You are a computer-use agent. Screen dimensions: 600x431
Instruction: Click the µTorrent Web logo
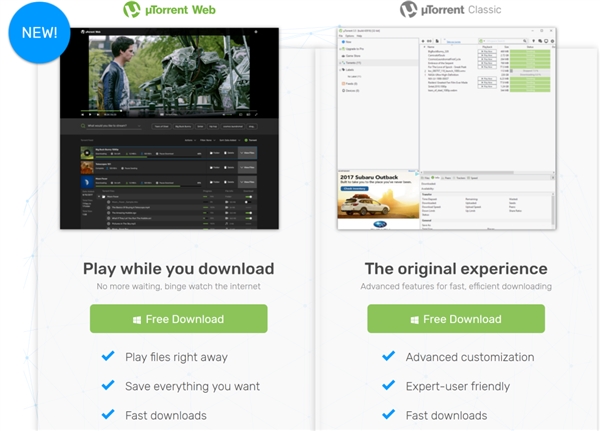pos(169,10)
